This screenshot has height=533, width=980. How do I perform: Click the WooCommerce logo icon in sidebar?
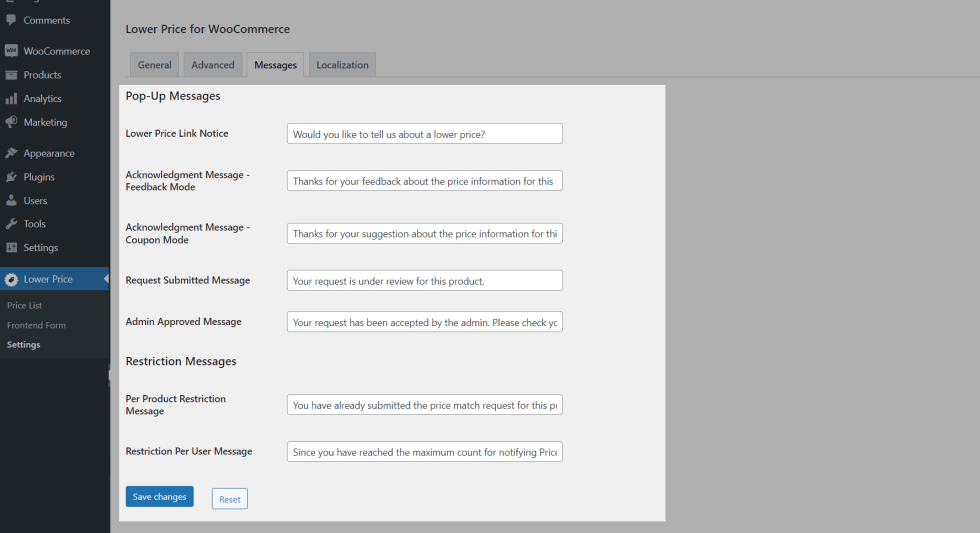click(11, 51)
